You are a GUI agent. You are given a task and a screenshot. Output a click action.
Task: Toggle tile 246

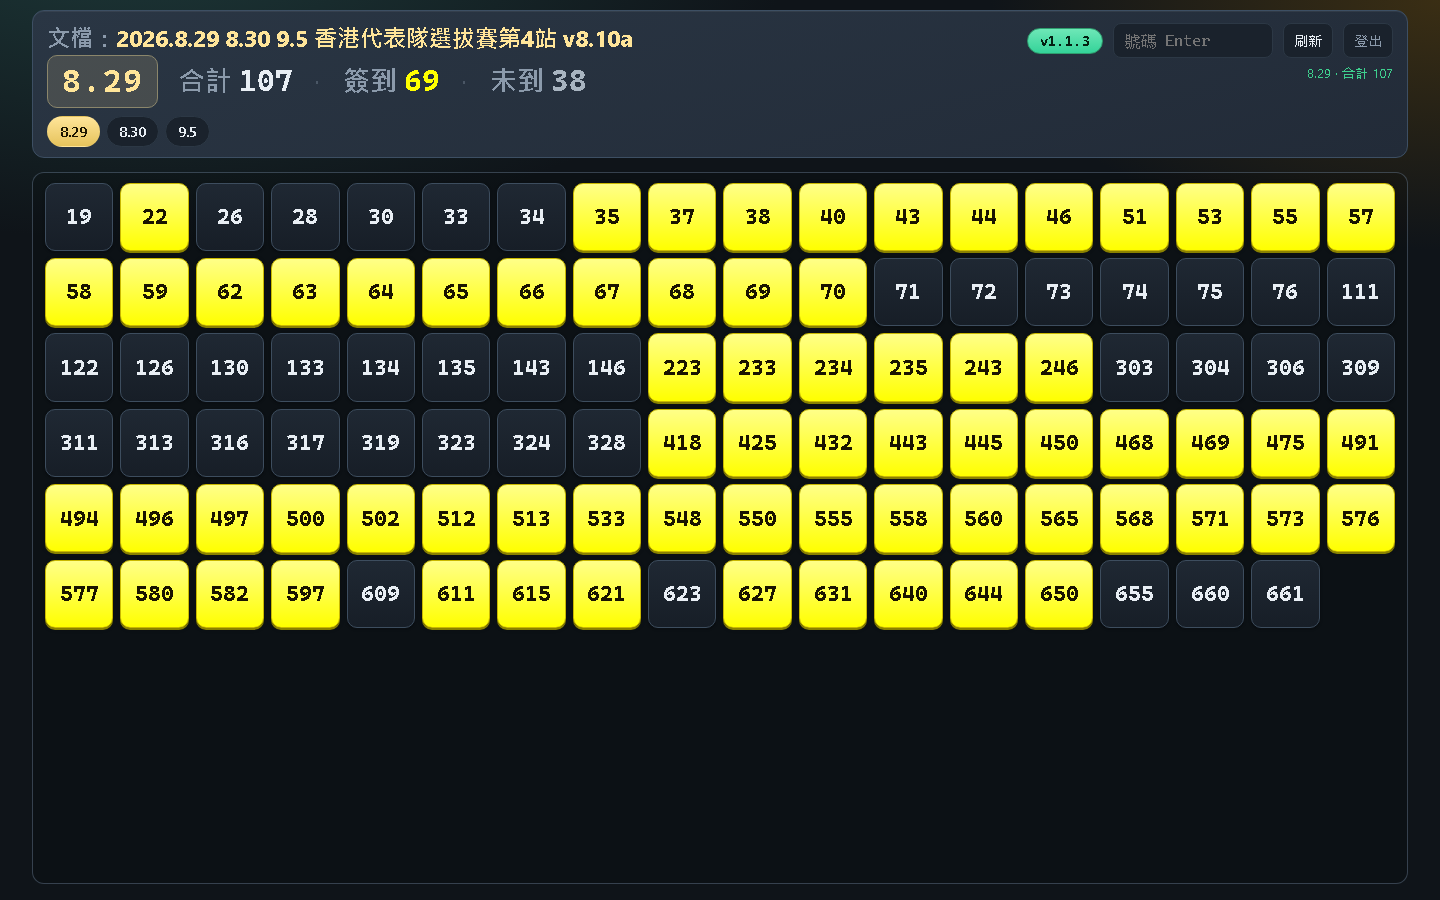(x=1059, y=368)
